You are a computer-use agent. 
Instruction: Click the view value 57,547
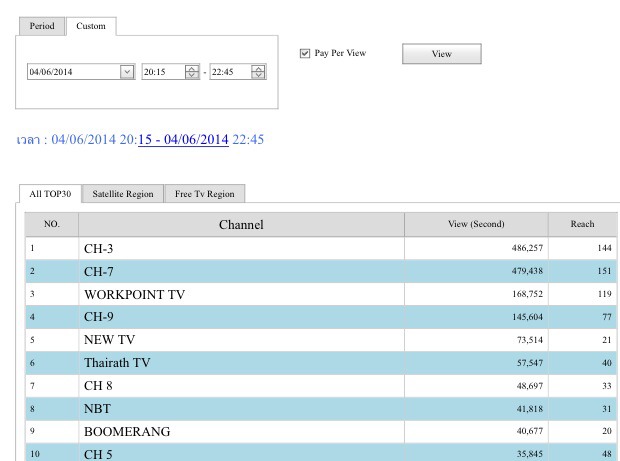(530, 363)
